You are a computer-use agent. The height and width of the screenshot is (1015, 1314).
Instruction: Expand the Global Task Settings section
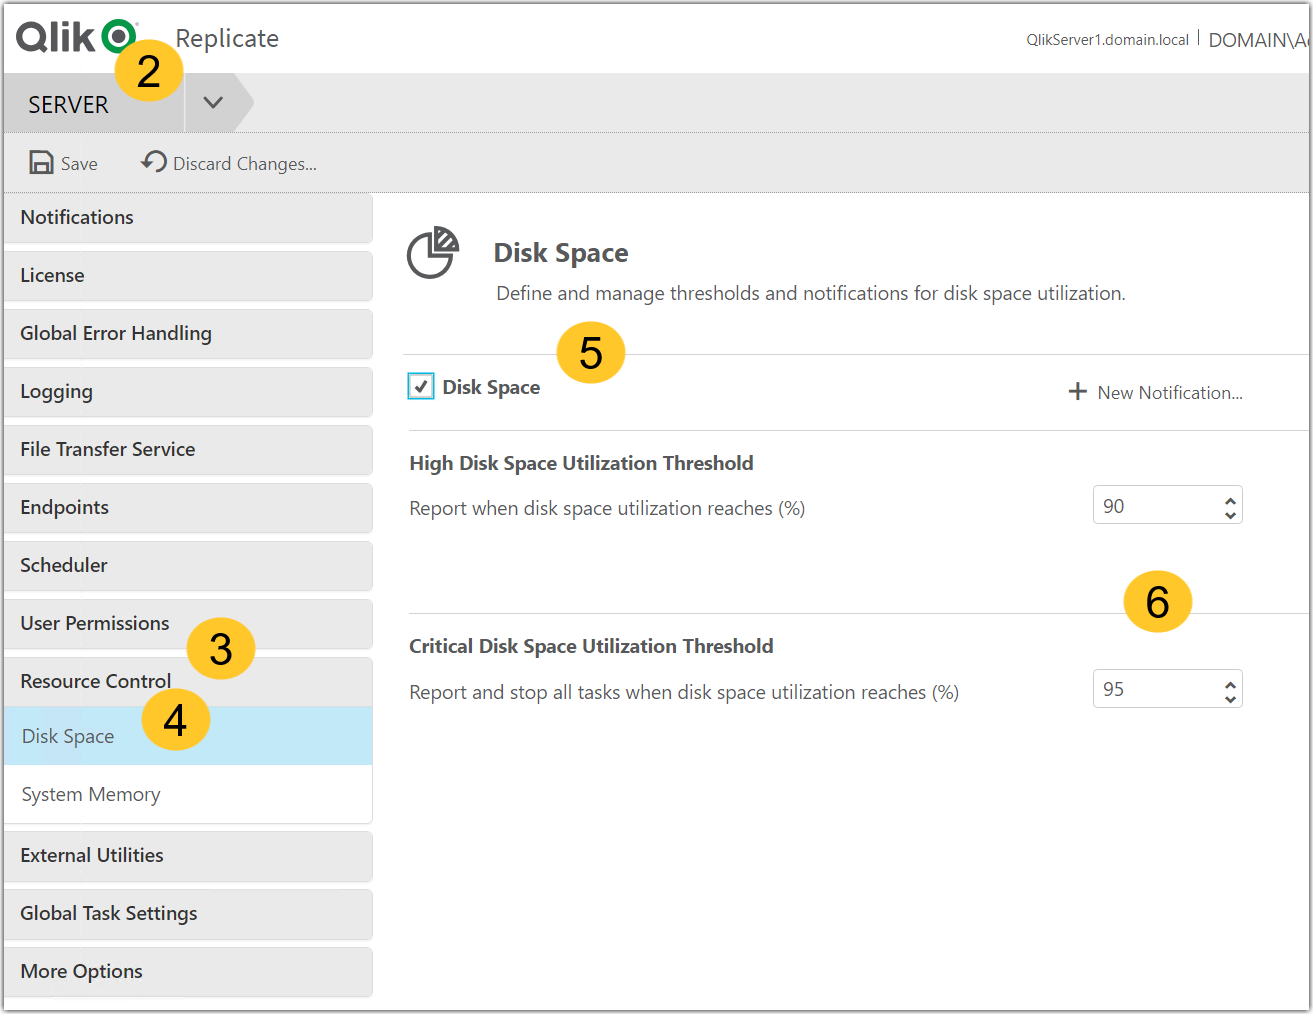point(108,913)
